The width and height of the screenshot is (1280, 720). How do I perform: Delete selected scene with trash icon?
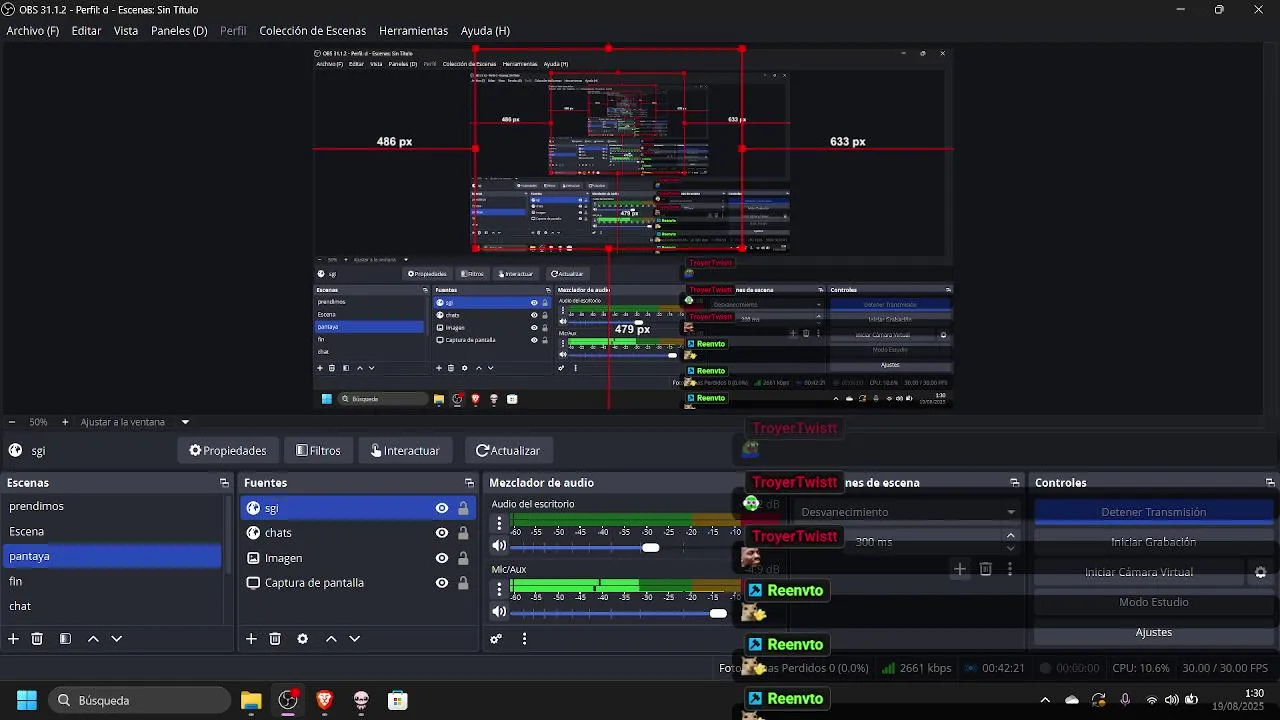37,639
